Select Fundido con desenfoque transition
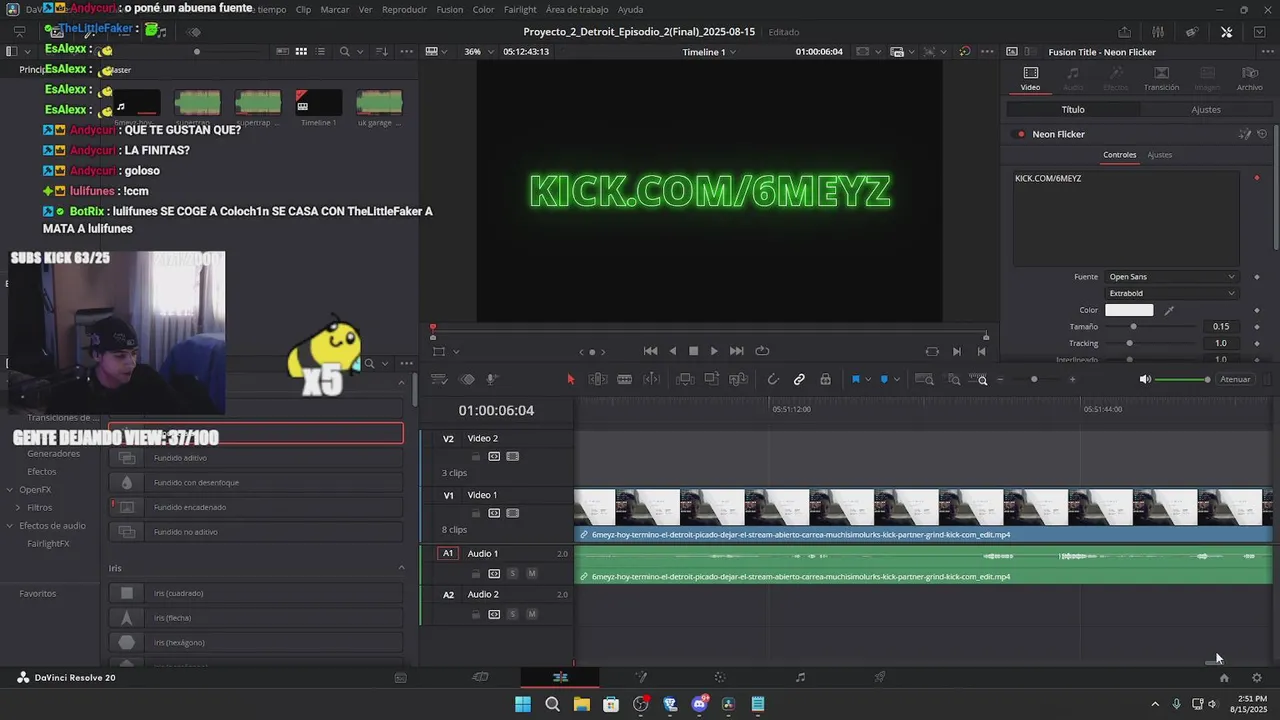The height and width of the screenshot is (720, 1280). (x=256, y=482)
